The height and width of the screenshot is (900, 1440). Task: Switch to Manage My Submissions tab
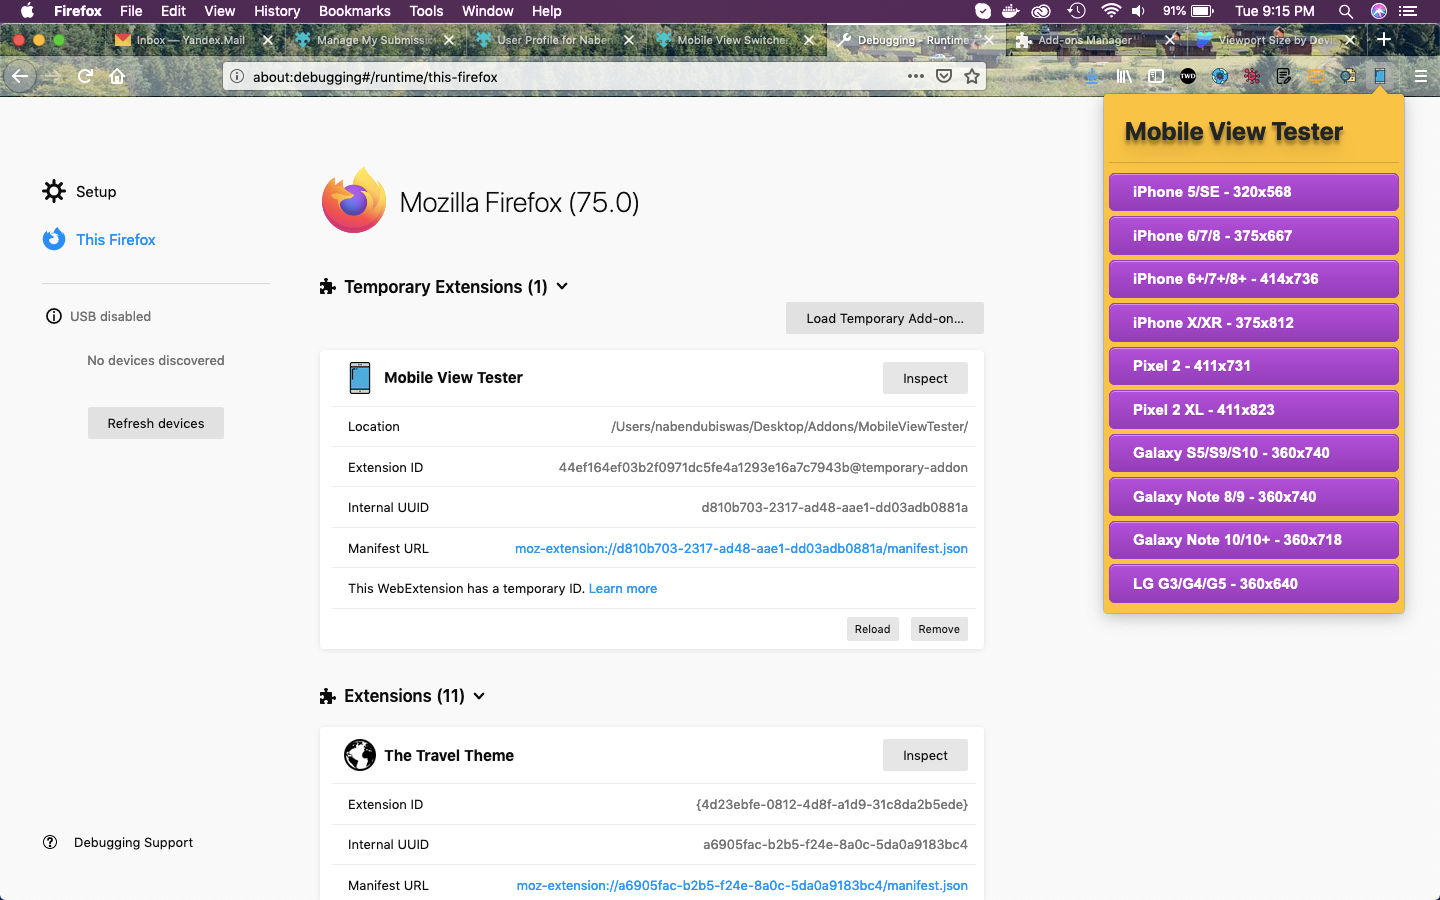375,40
